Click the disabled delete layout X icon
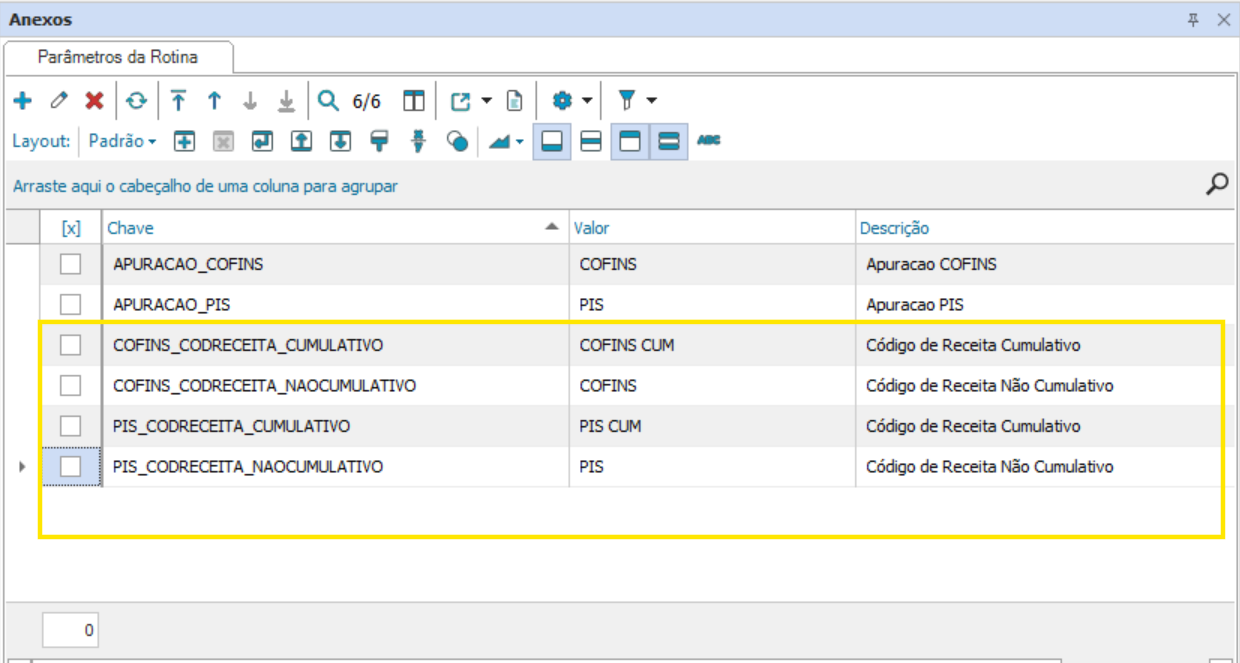Viewport: 1240px width, 663px height. click(x=223, y=141)
